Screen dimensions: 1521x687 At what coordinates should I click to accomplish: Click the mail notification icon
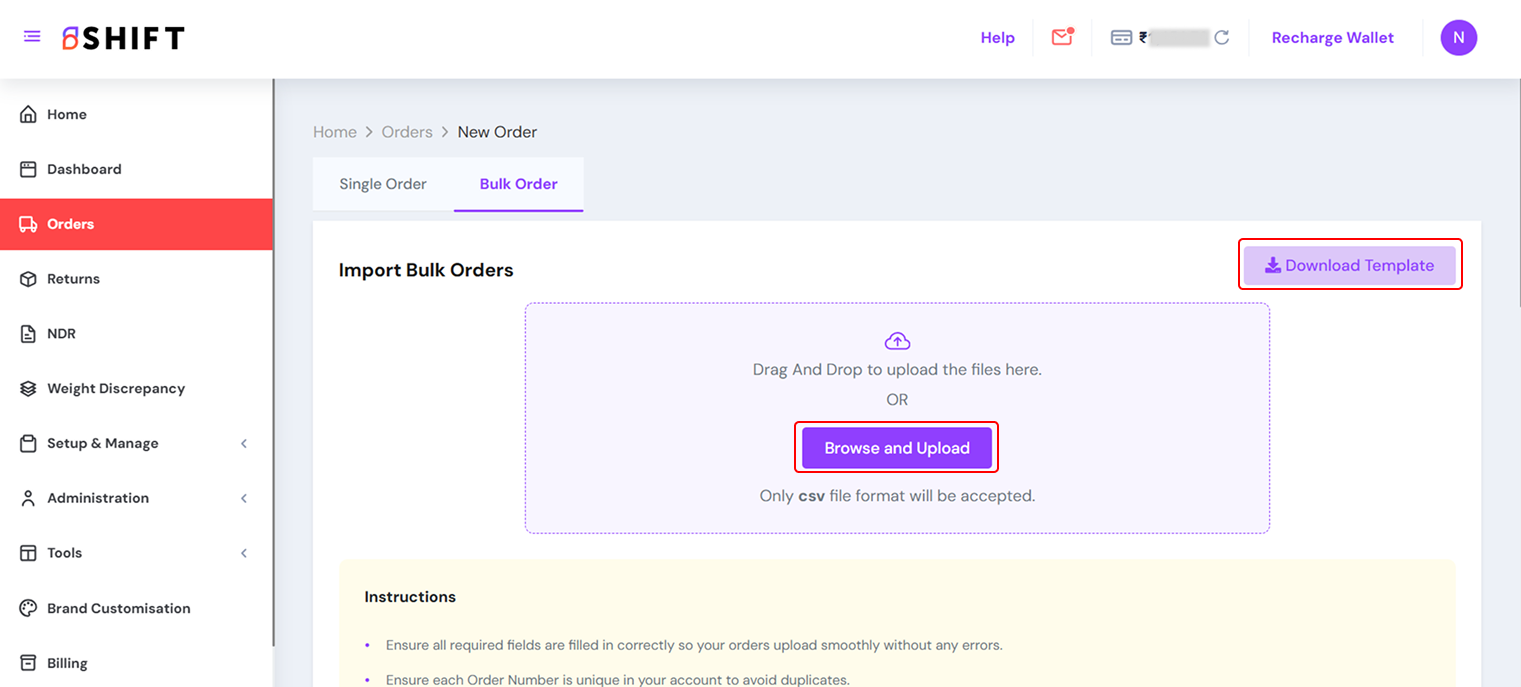tap(1061, 38)
